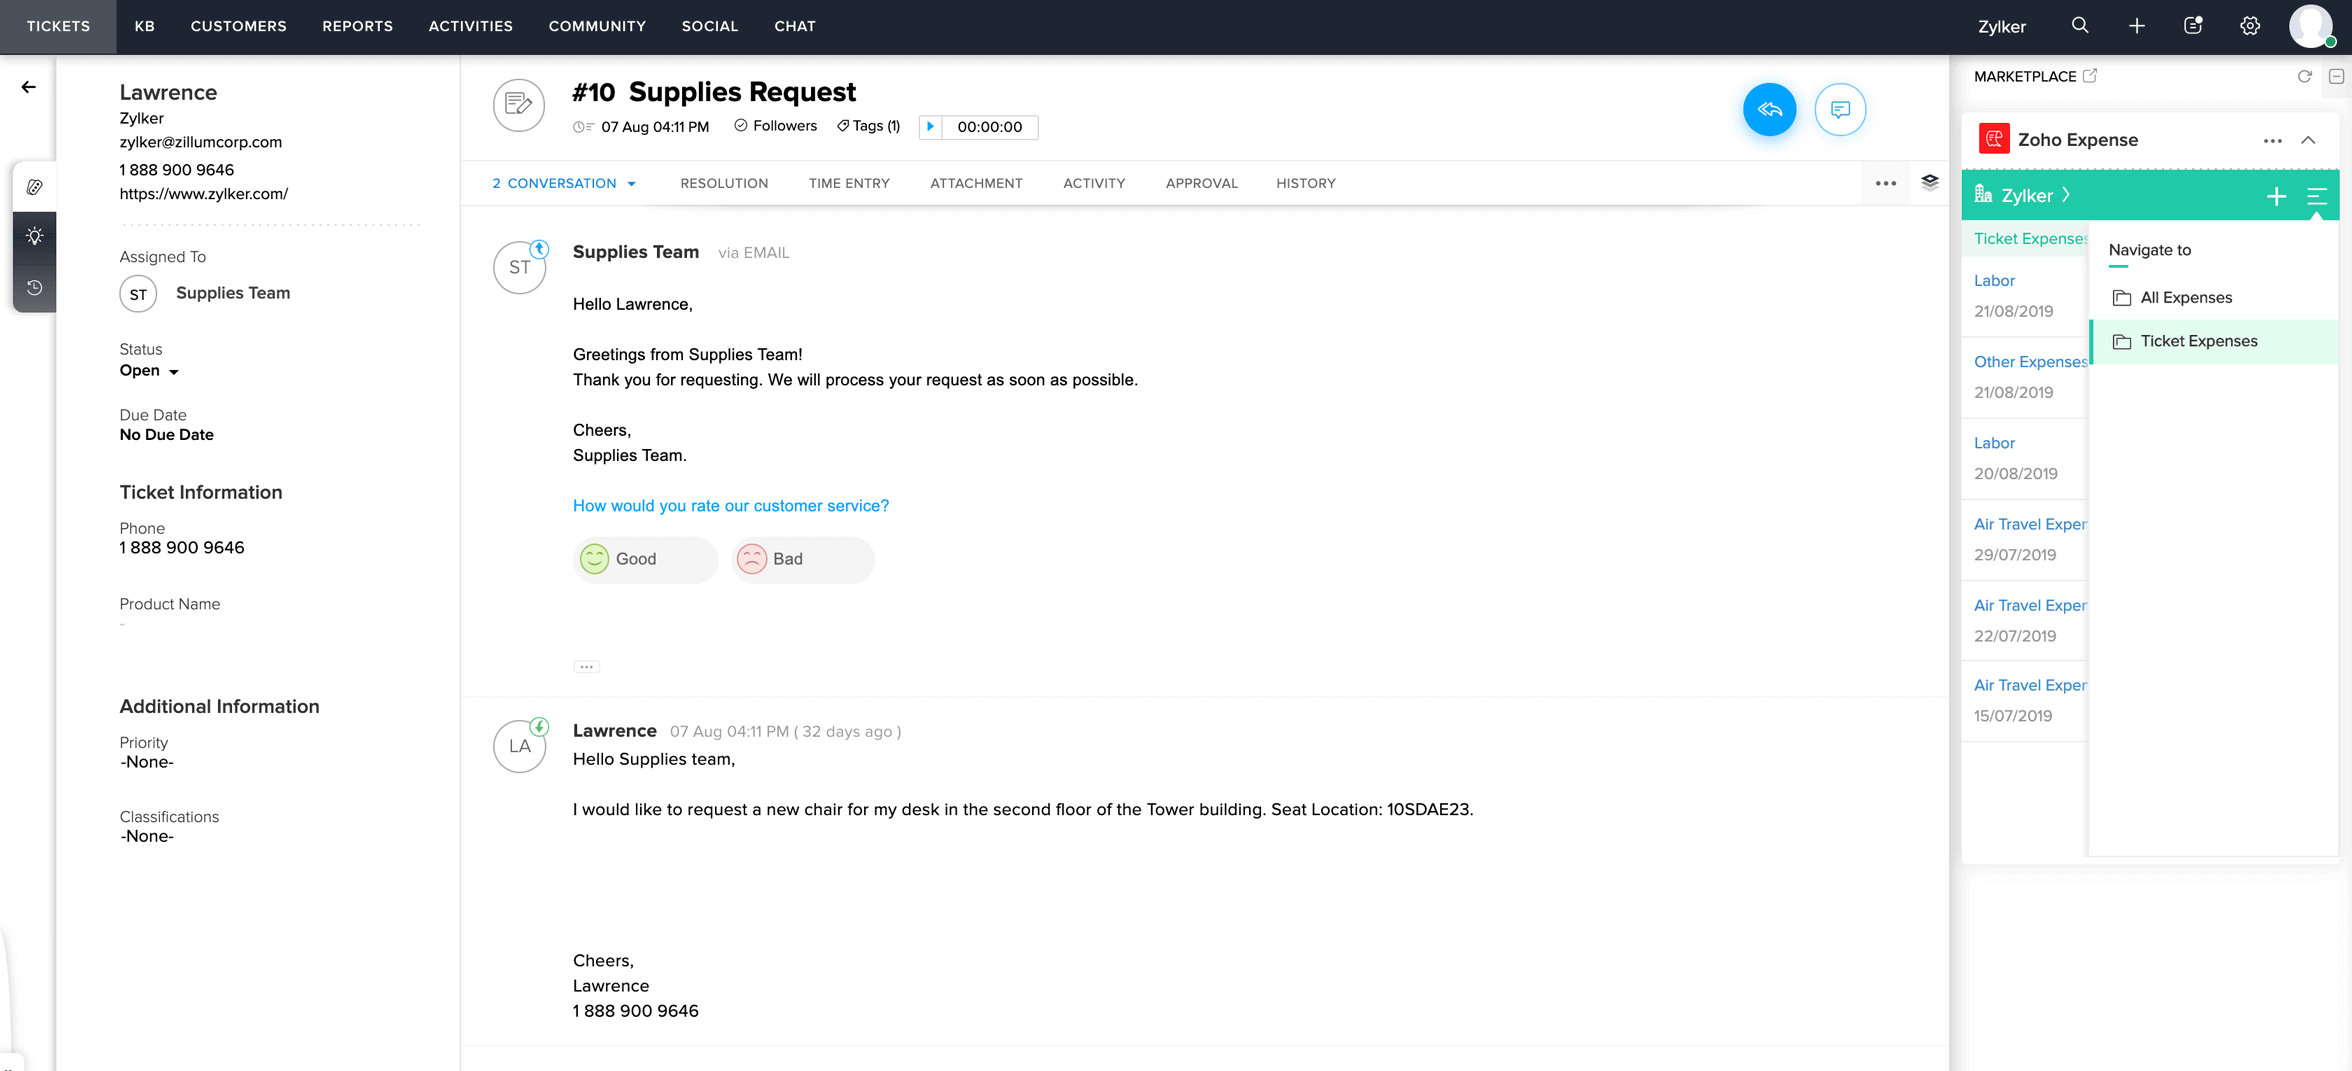Image resolution: width=2352 pixels, height=1071 pixels.
Task: Open Tags (1) on the ticket
Action: (x=869, y=126)
